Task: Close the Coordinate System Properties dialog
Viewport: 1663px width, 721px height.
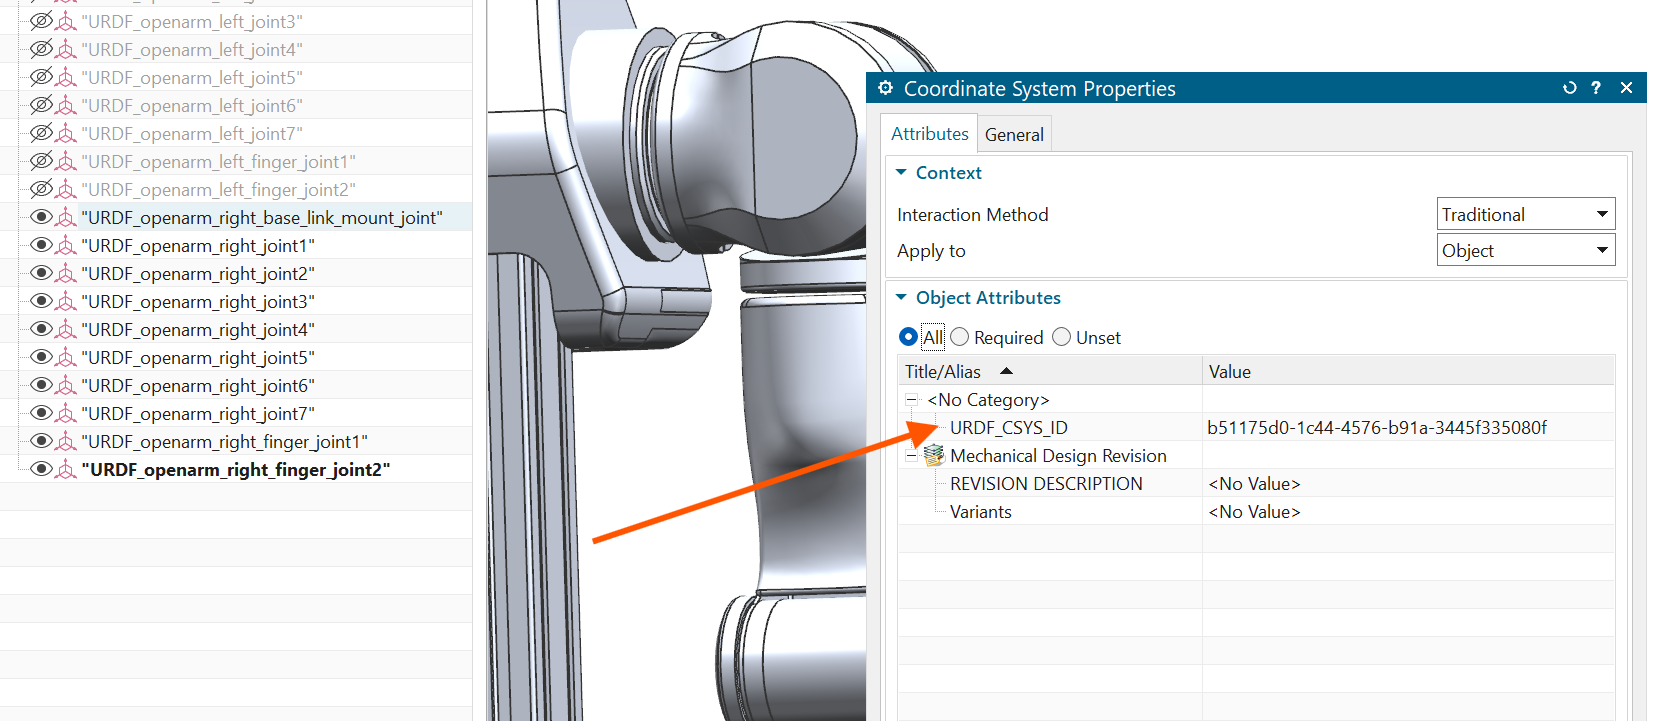Action: pos(1626,88)
